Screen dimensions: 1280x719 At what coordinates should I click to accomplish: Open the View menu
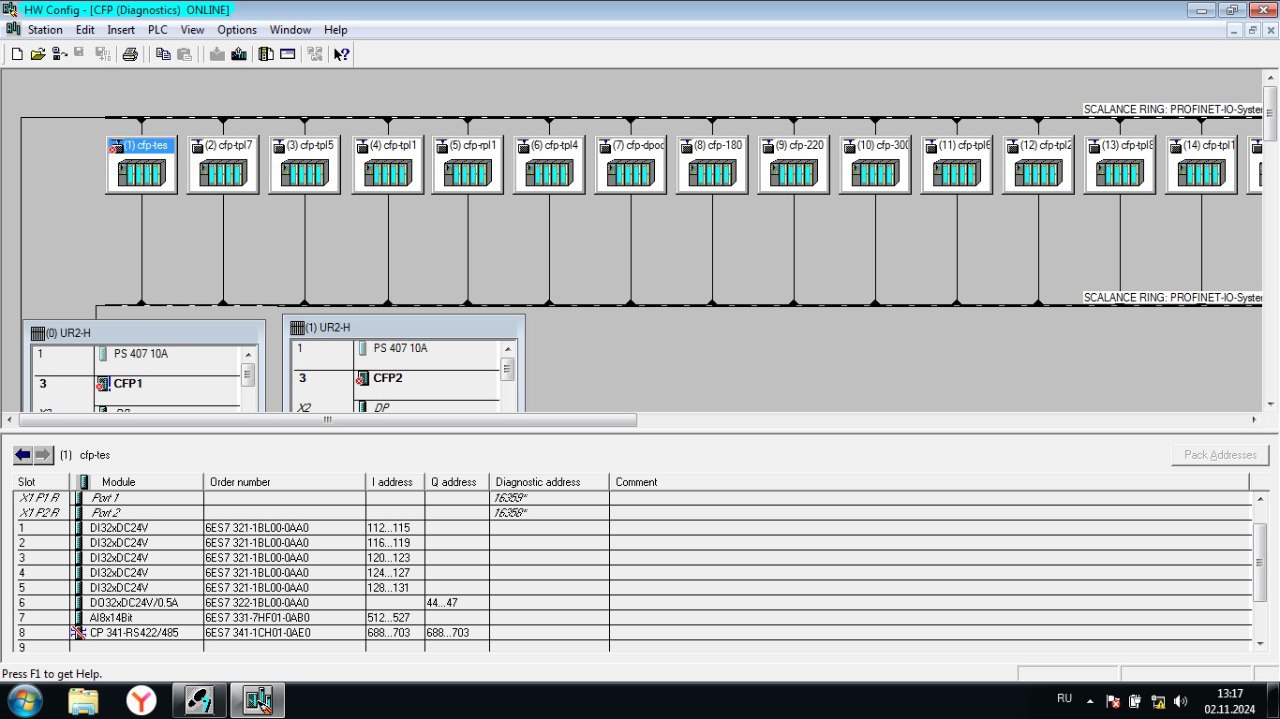click(x=192, y=30)
